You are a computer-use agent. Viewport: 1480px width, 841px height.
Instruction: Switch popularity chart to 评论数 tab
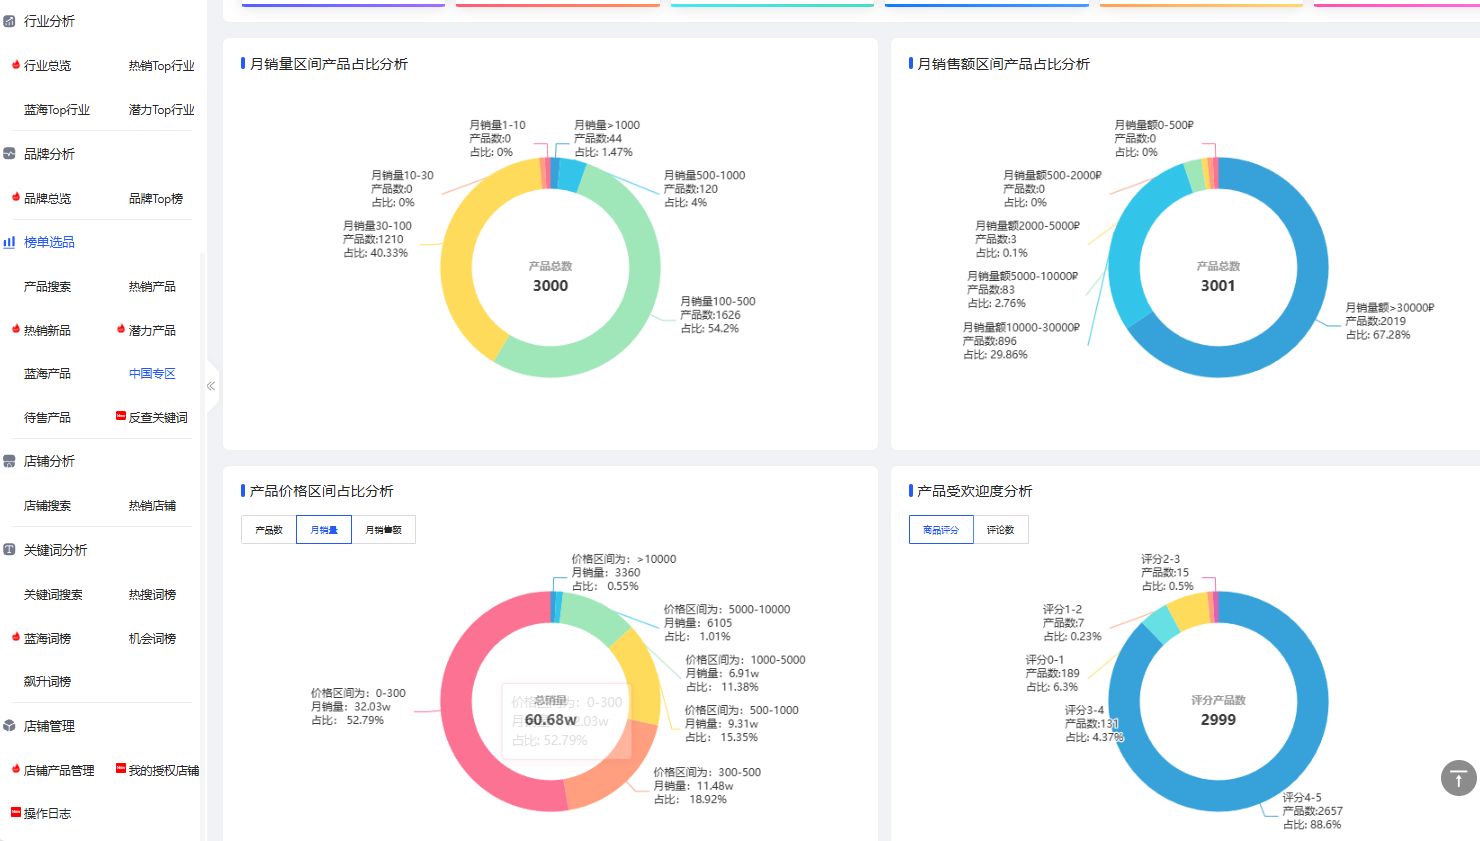pos(1001,530)
